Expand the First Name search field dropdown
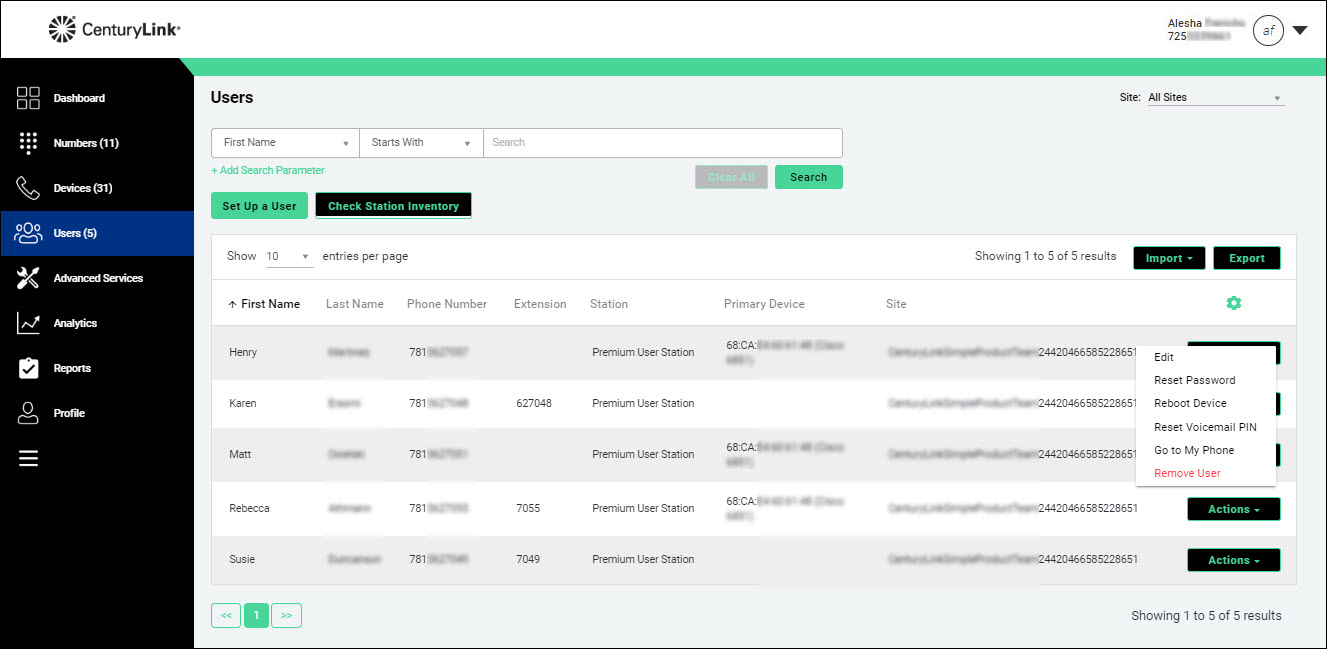 coord(285,143)
